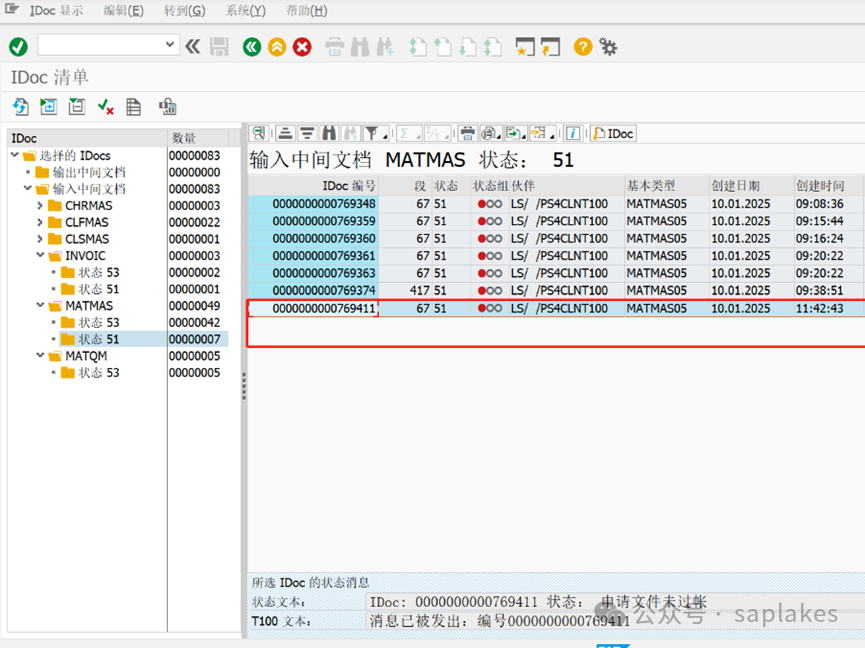The height and width of the screenshot is (648, 865).
Task: Click the refresh icon under IDoc 清单
Action: coord(20,107)
